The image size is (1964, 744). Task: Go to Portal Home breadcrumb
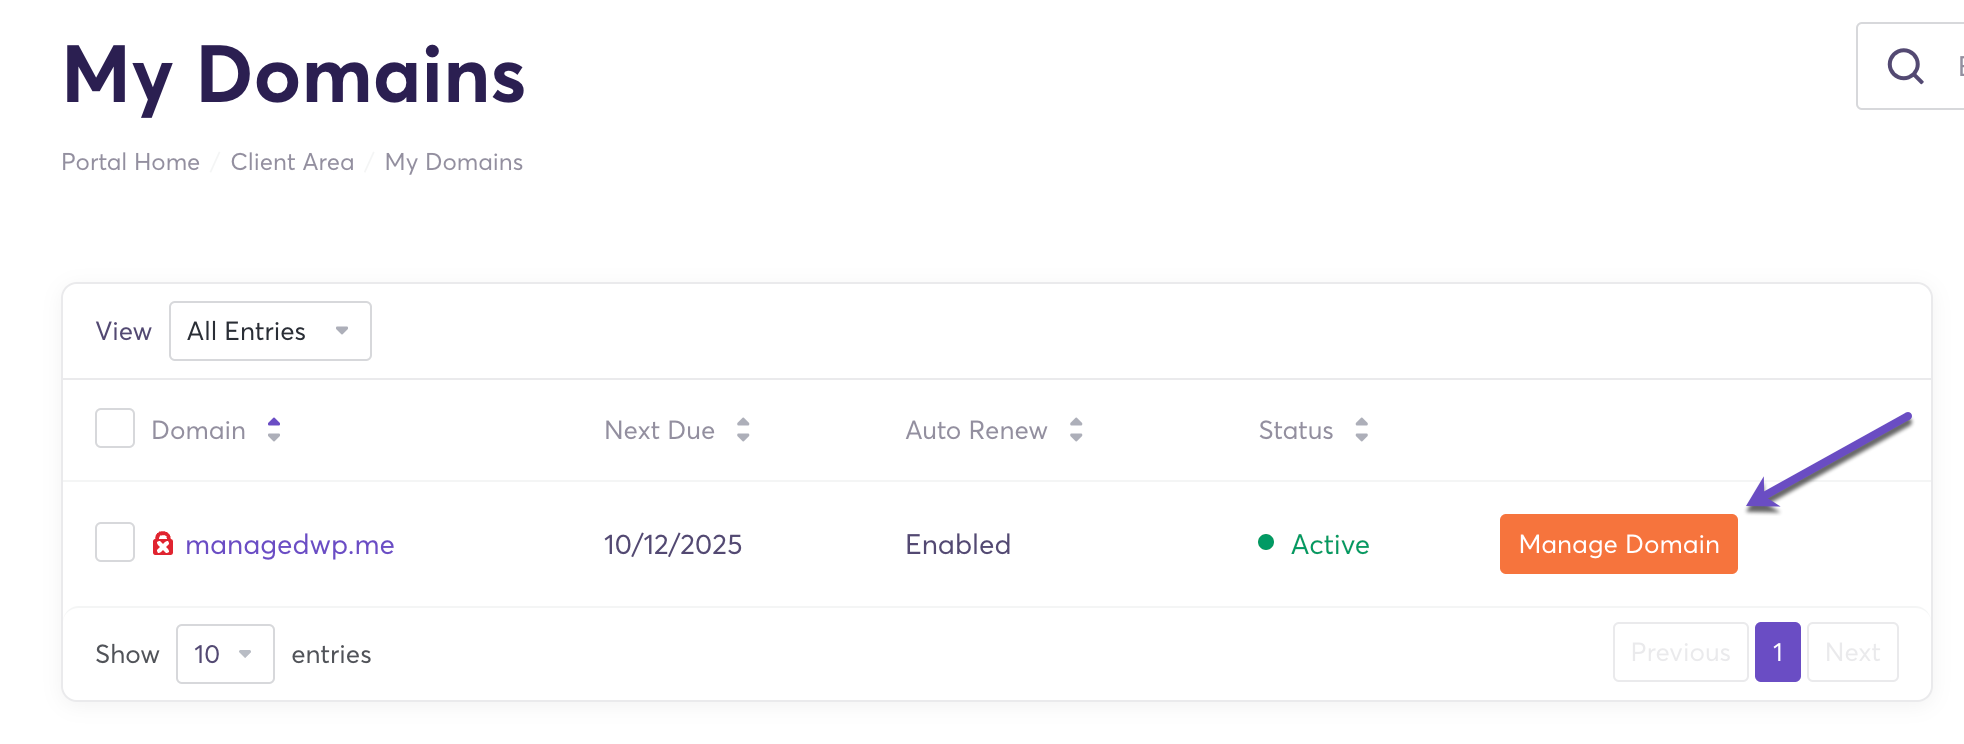(x=131, y=162)
